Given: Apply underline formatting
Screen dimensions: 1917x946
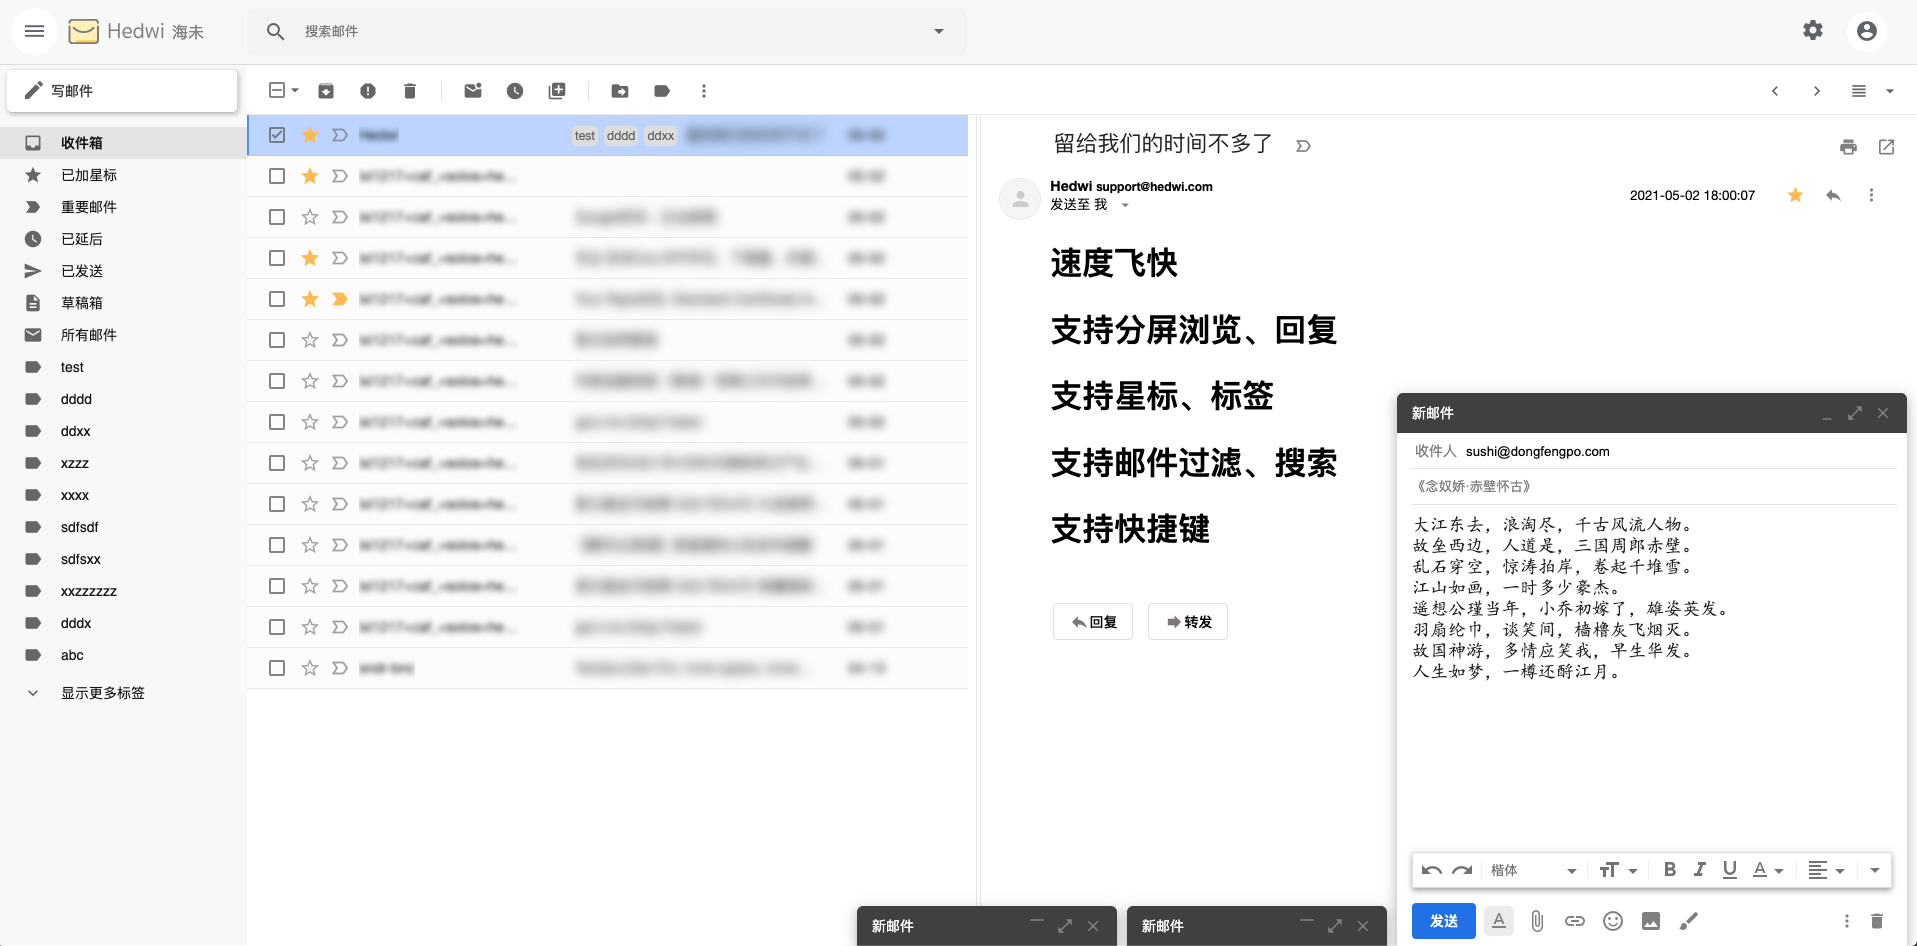Looking at the screenshot, I should (1730, 870).
